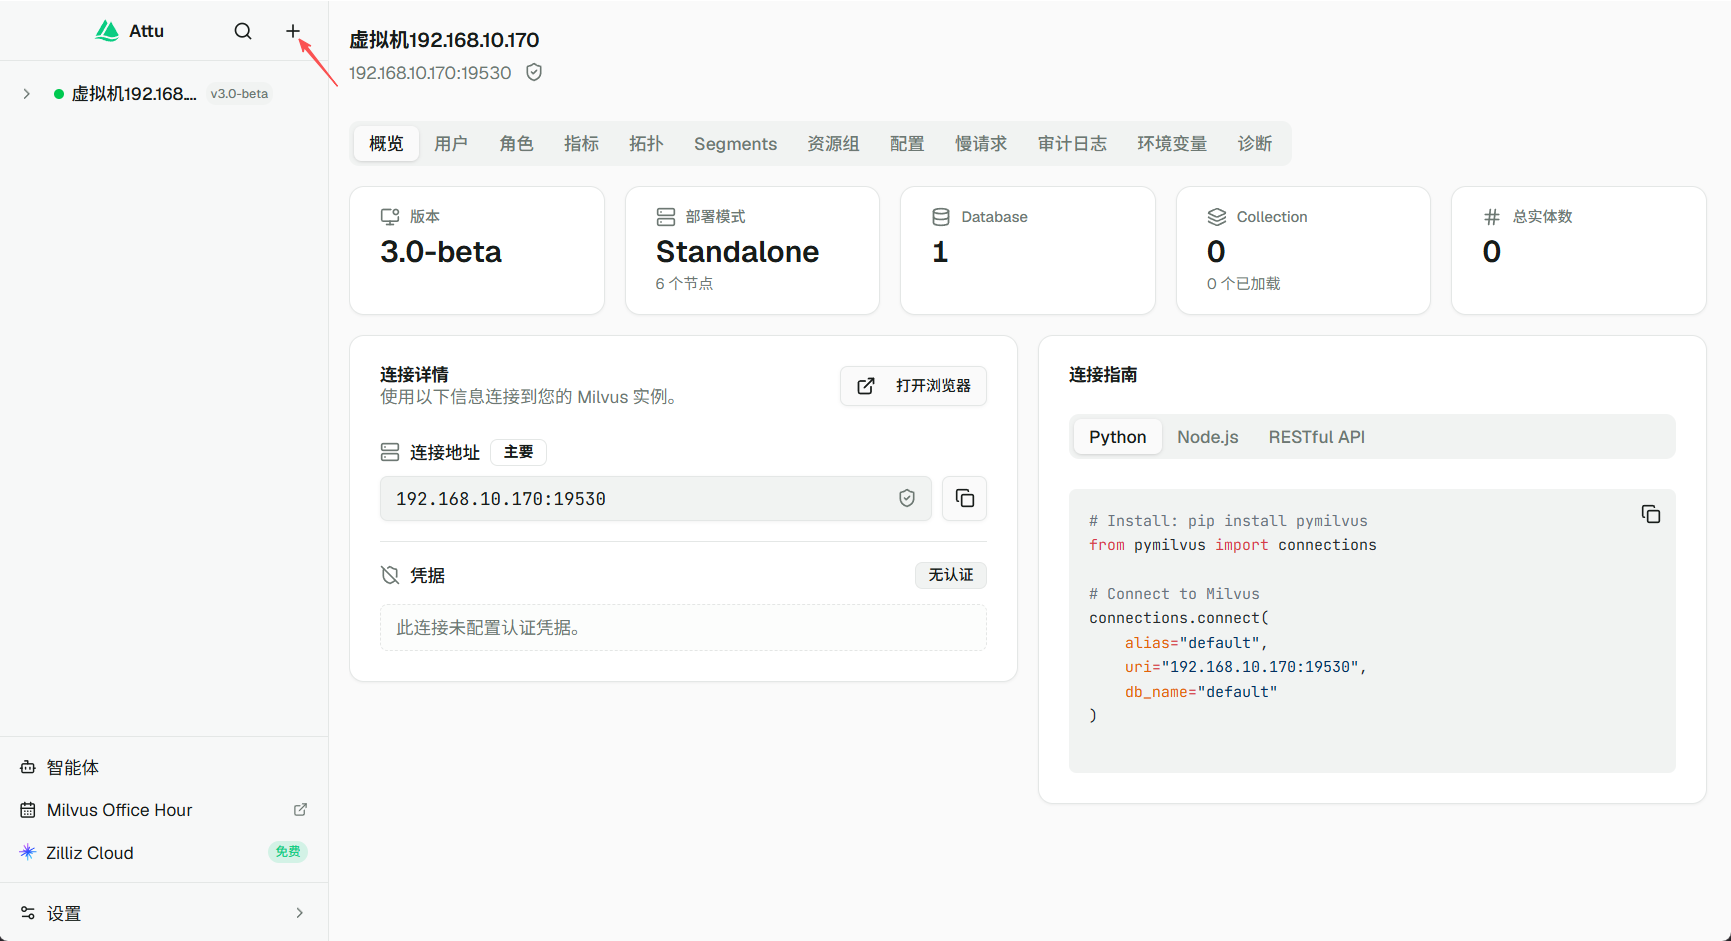The image size is (1731, 941).
Task: Click the 6 个节点 text
Action: click(x=685, y=284)
